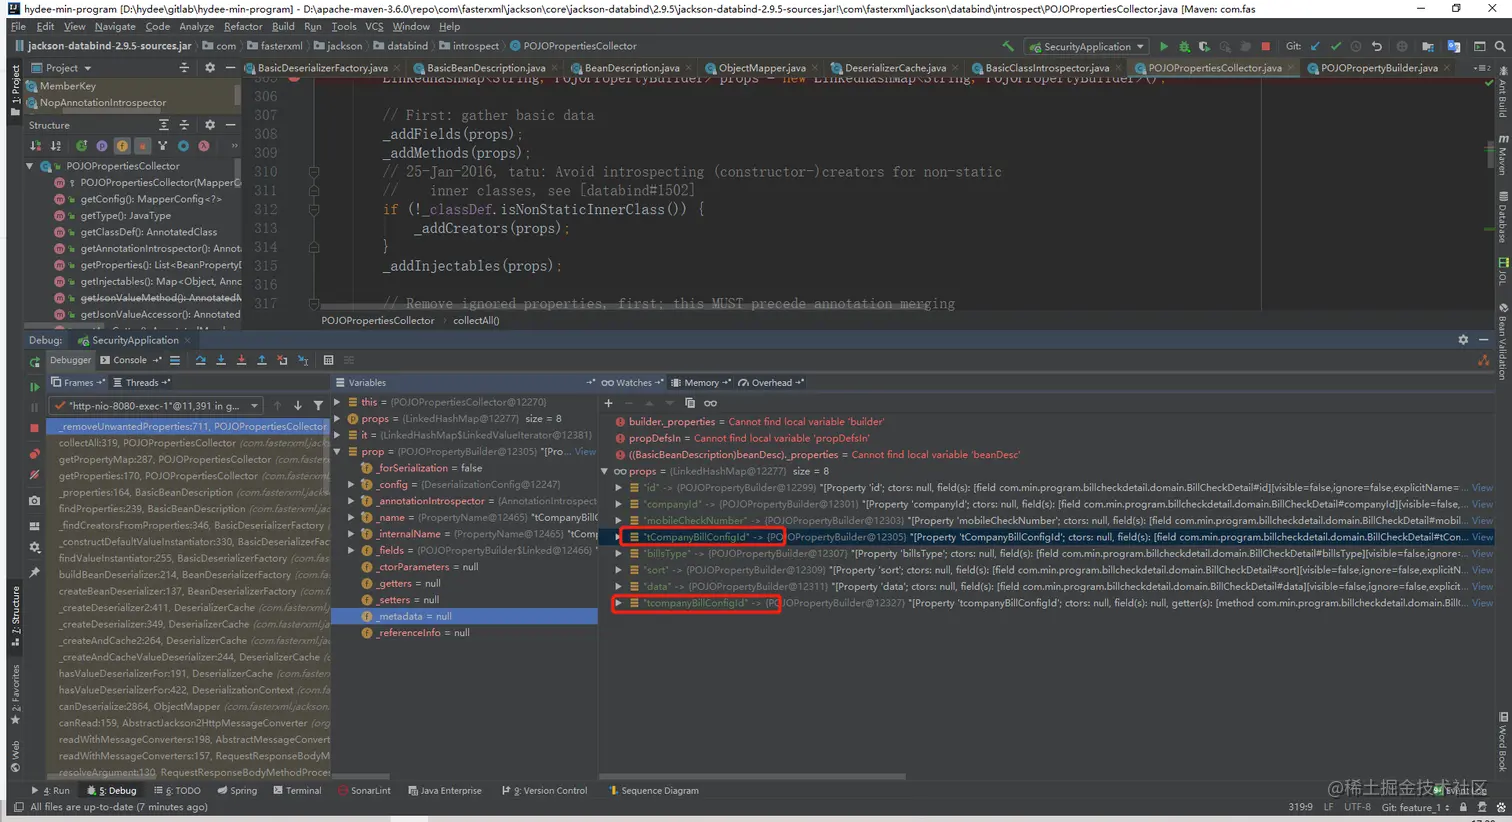This screenshot has width=1512, height=822.
Task: Stop the running application in top toolbar
Action: (x=1265, y=46)
